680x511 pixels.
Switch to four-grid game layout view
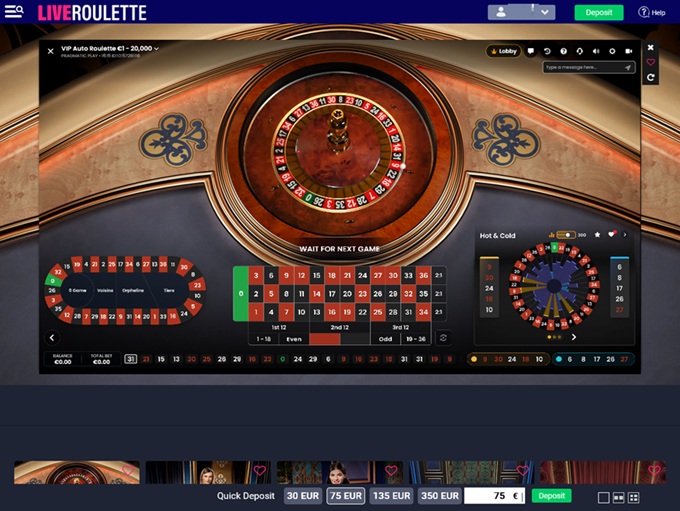(x=634, y=498)
